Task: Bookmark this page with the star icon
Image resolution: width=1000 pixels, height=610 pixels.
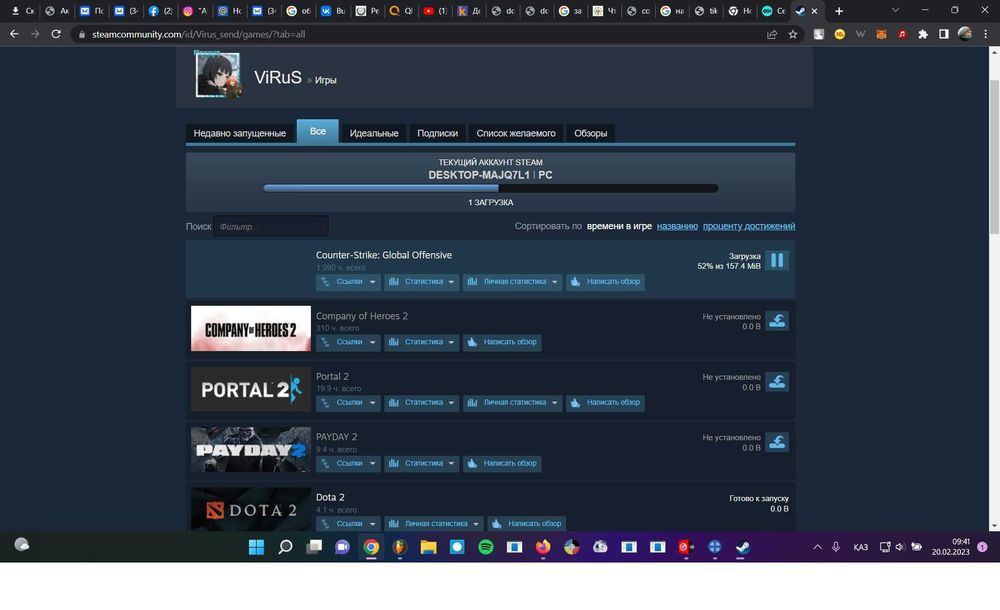Action: coord(793,34)
